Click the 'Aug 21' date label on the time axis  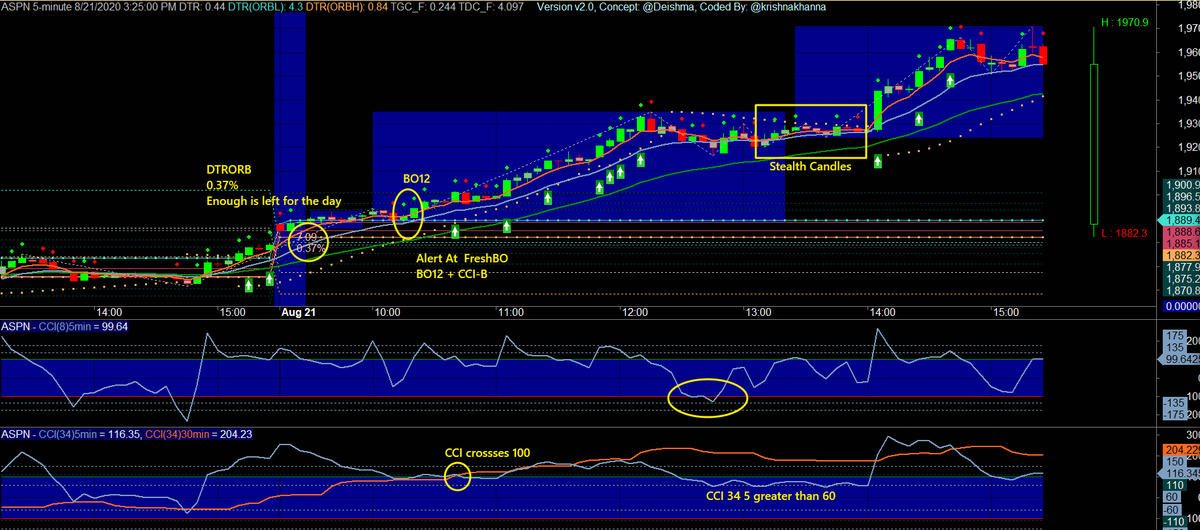tap(300, 313)
